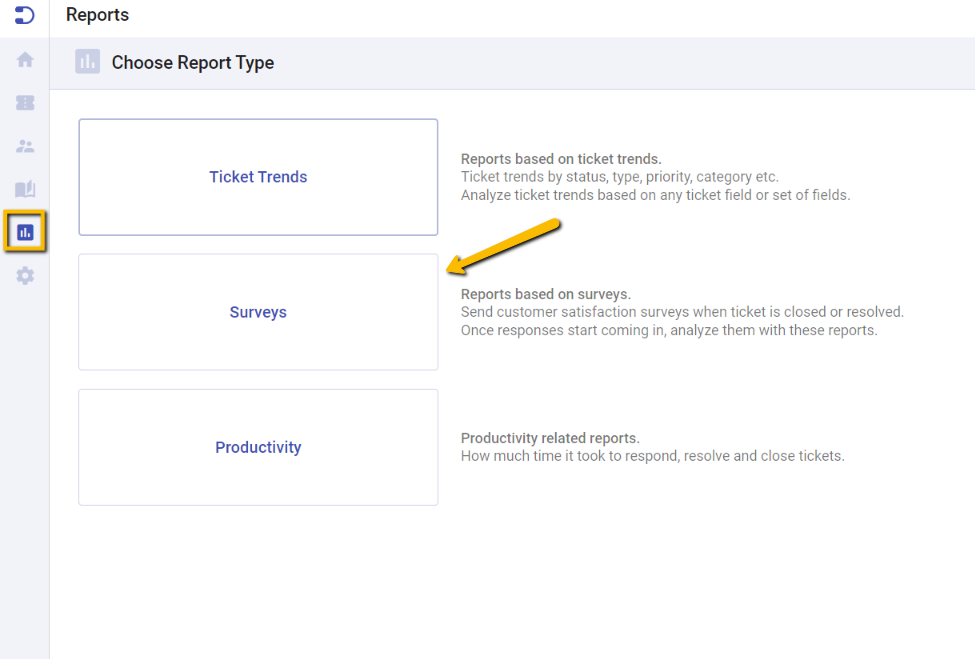Click the Productivity label text
This screenshot has width=975, height=659.
click(258, 447)
